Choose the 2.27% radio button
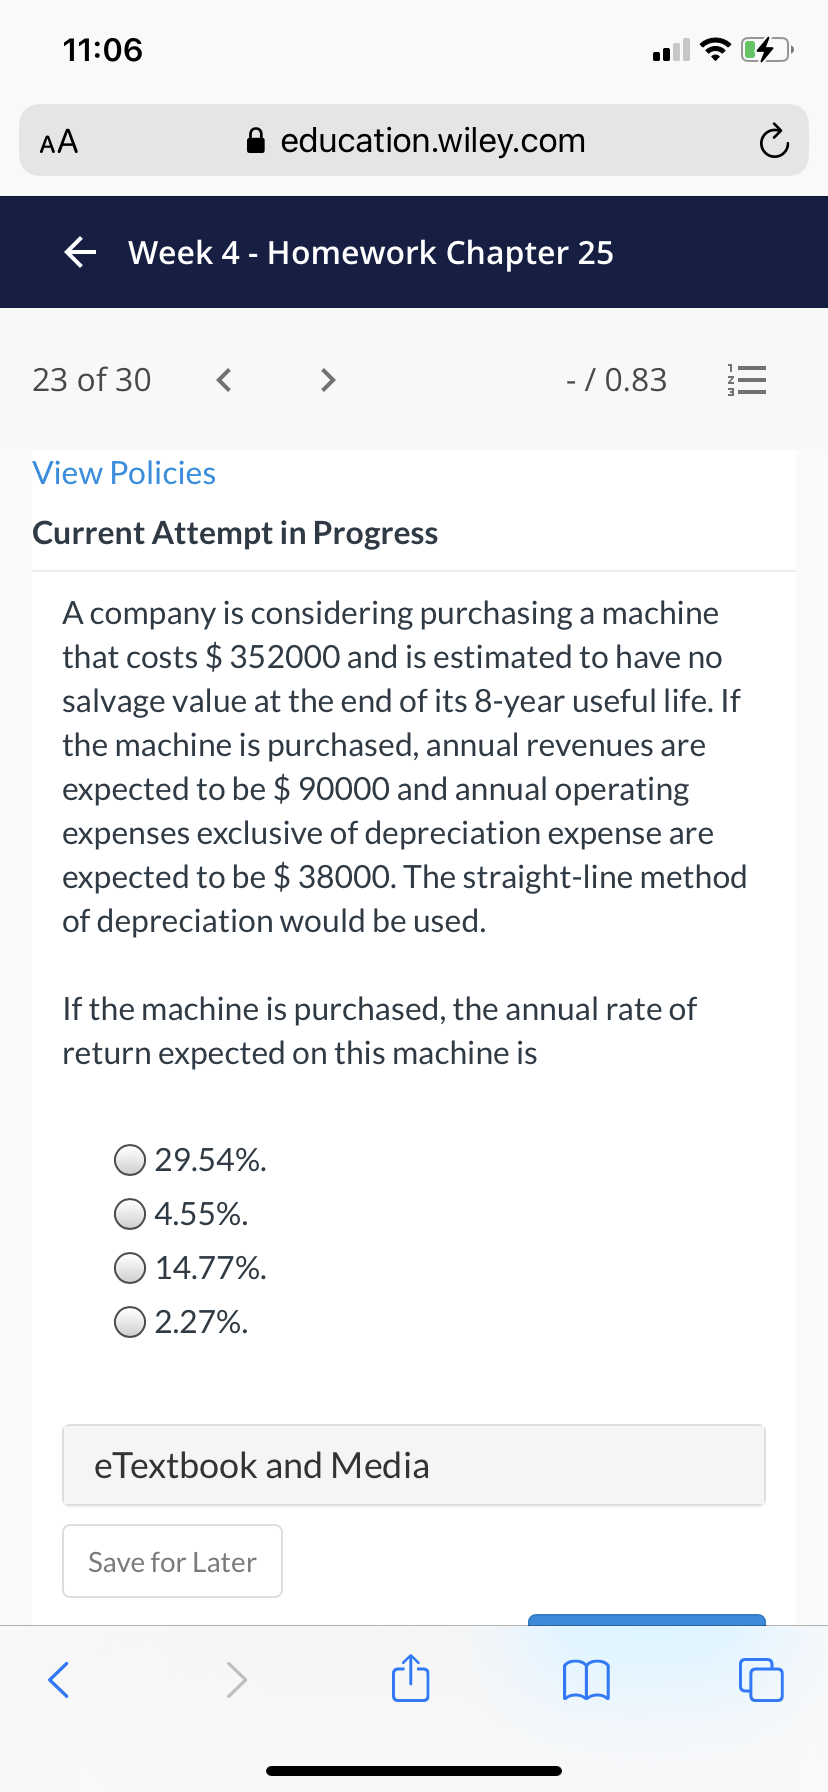This screenshot has width=828, height=1792. 130,1322
